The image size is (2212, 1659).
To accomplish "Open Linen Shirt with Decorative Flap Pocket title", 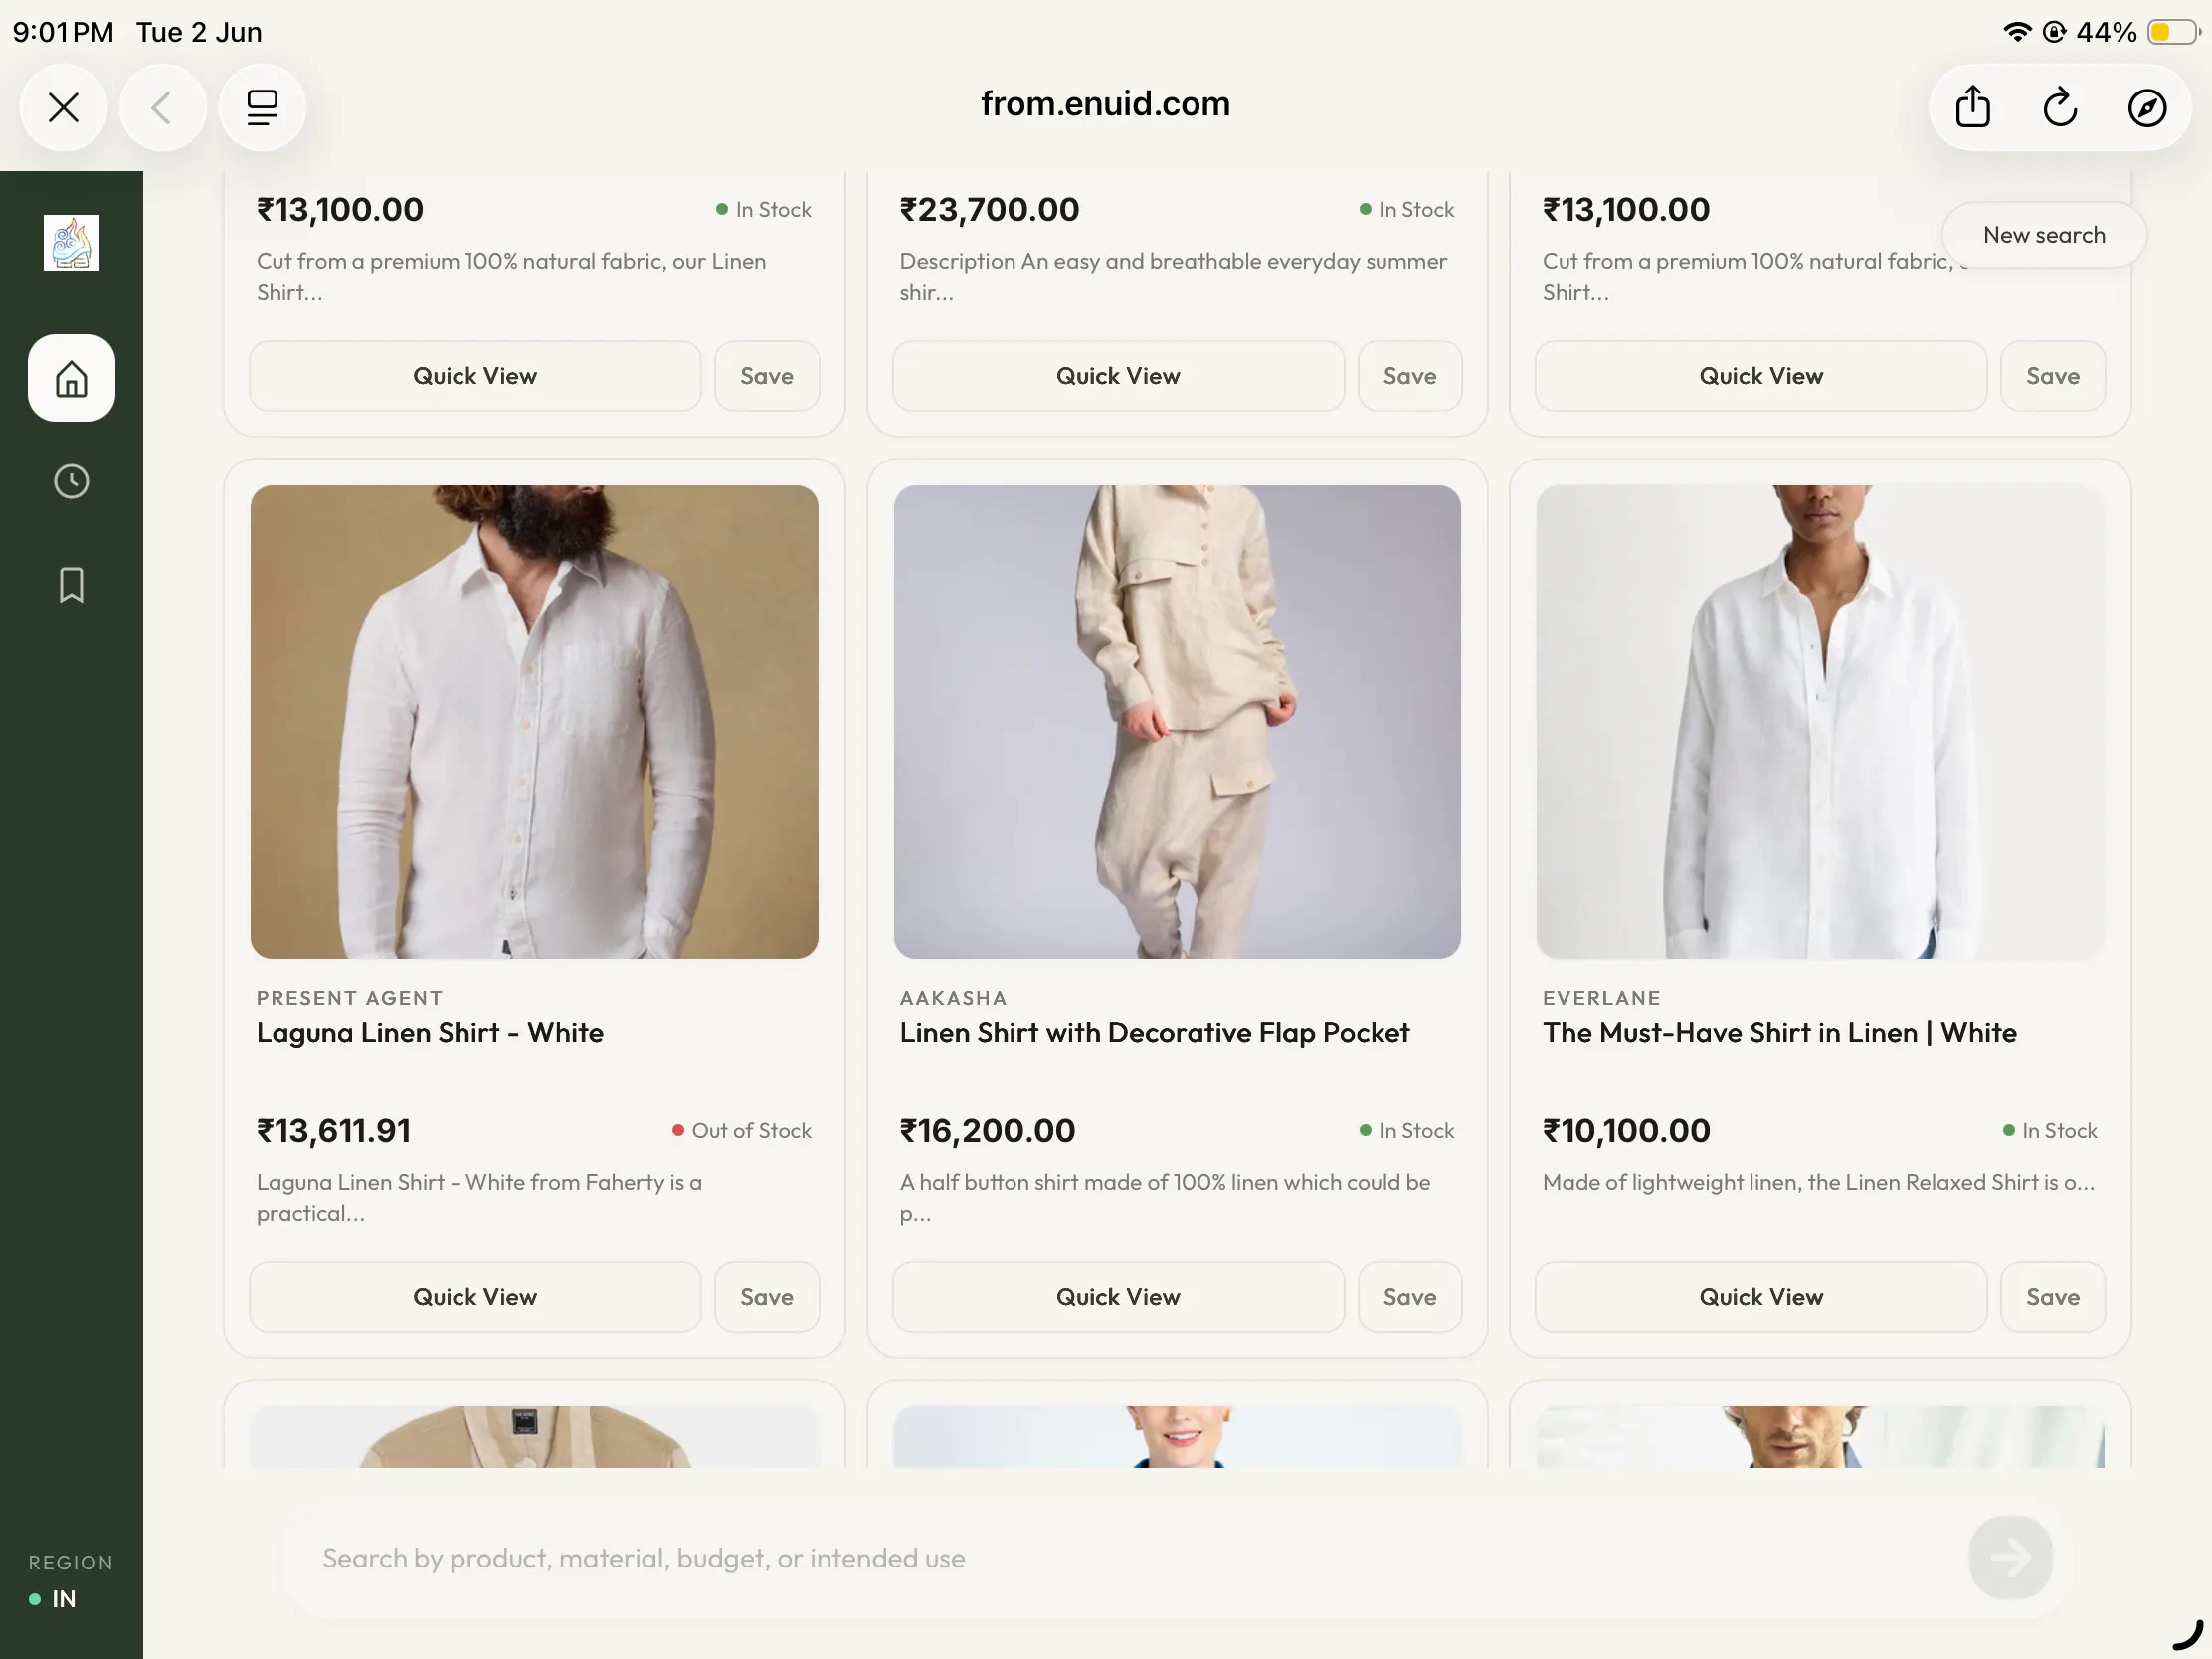I will point(1154,1033).
